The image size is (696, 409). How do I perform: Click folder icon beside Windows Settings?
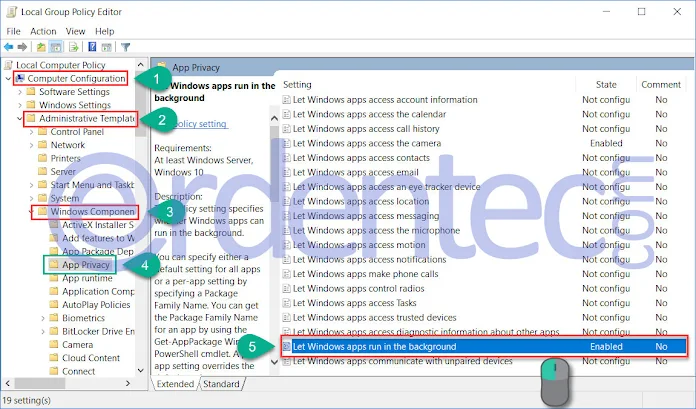tap(31, 105)
